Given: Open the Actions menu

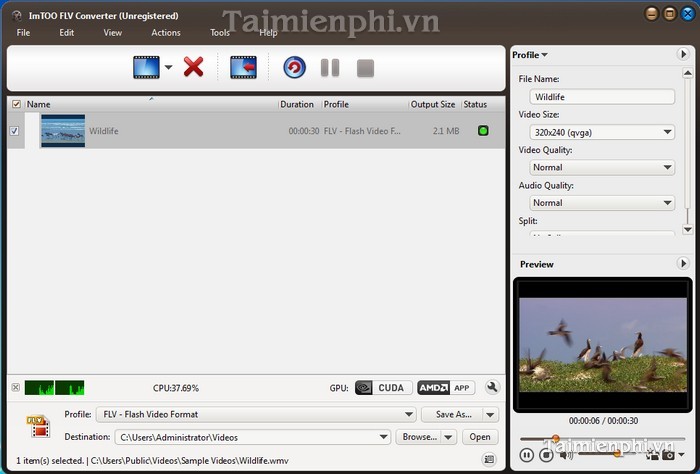Looking at the screenshot, I should point(166,33).
